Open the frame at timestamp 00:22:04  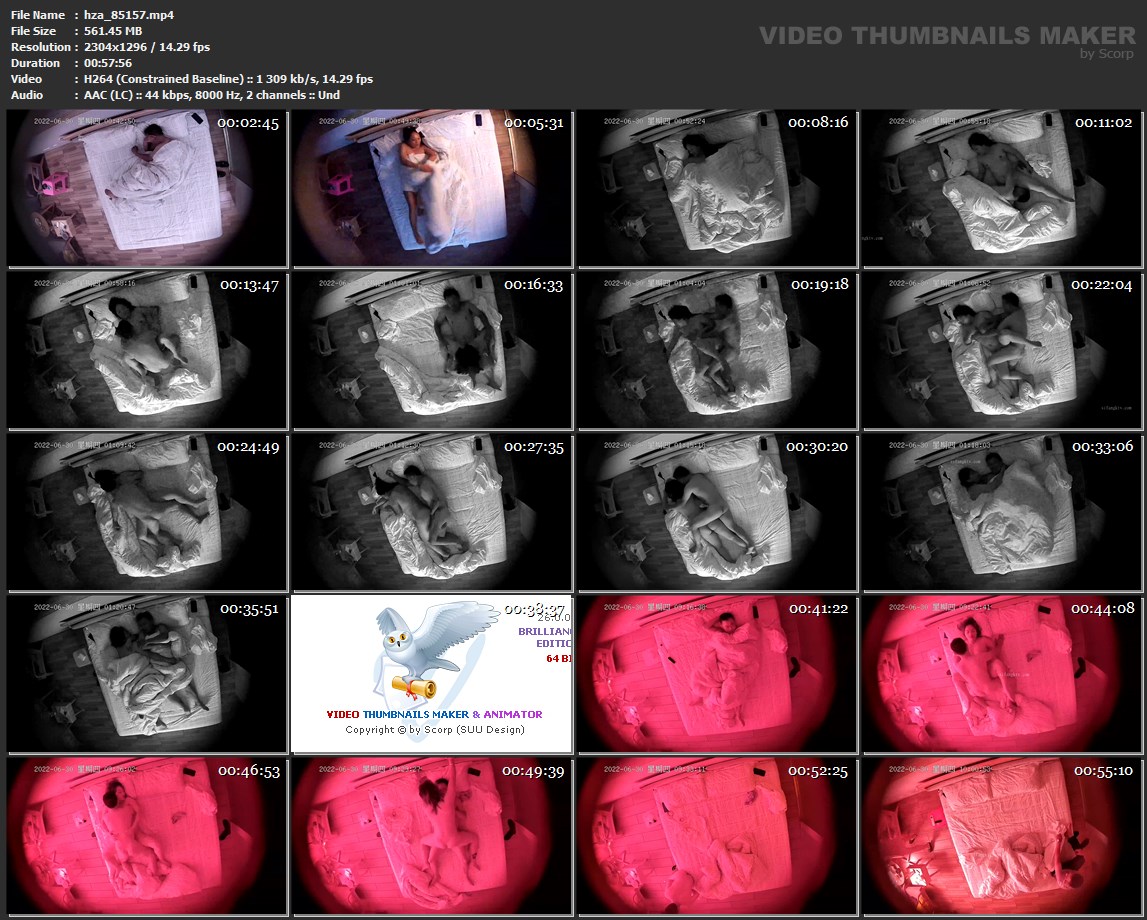(1002, 350)
